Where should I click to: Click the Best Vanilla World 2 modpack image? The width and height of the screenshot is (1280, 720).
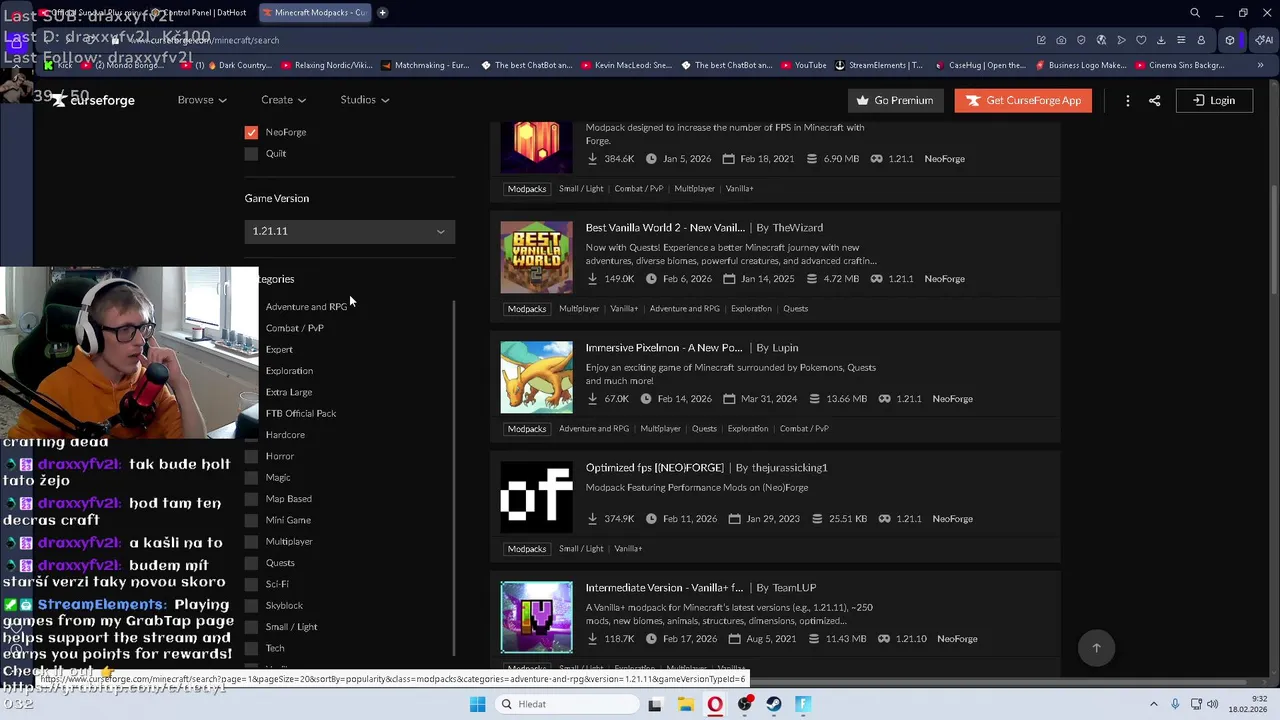(537, 257)
